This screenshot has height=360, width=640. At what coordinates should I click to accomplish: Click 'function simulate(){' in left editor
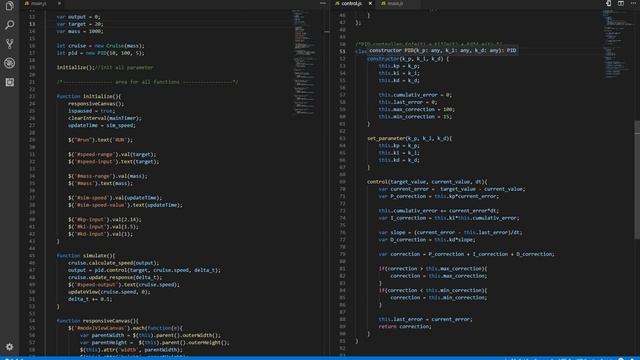[86, 256]
